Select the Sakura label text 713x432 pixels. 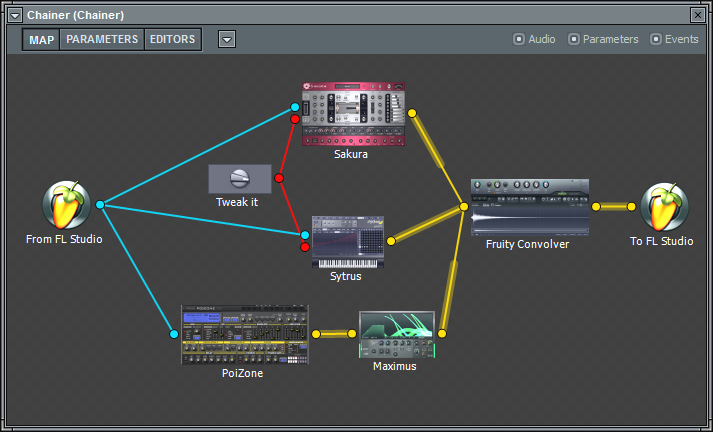pos(351,154)
